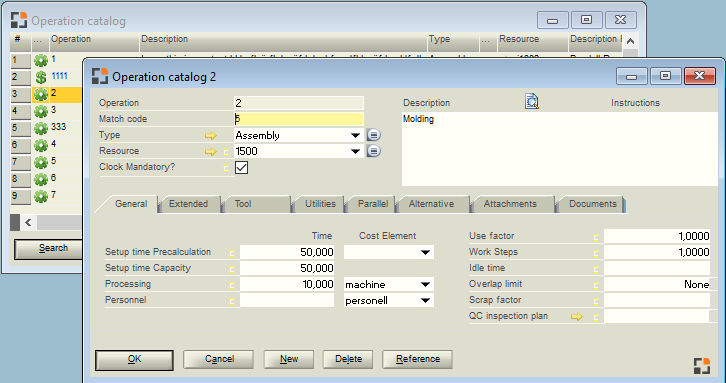Follow the yellow arrow link next to Type
The width and height of the screenshot is (726, 383).
[211, 135]
